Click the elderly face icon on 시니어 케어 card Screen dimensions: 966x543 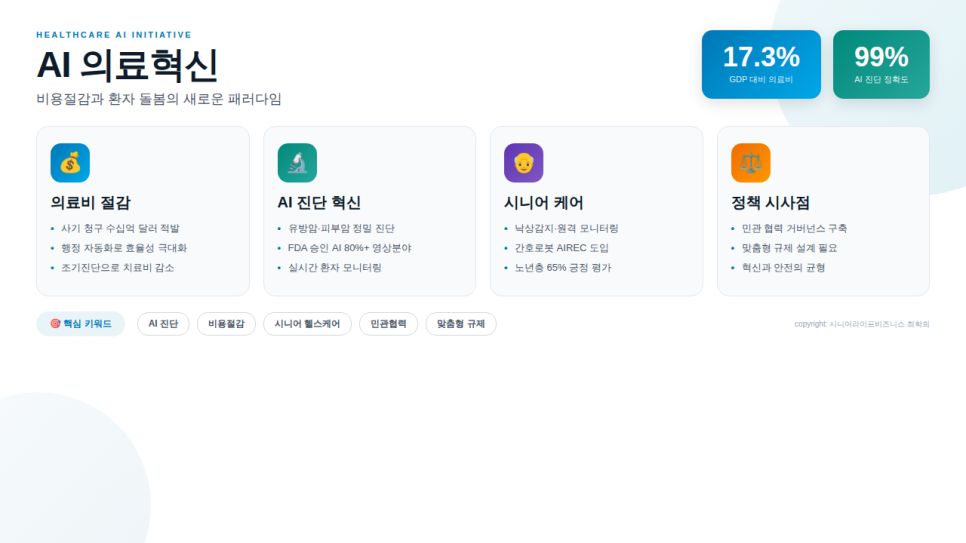click(524, 163)
